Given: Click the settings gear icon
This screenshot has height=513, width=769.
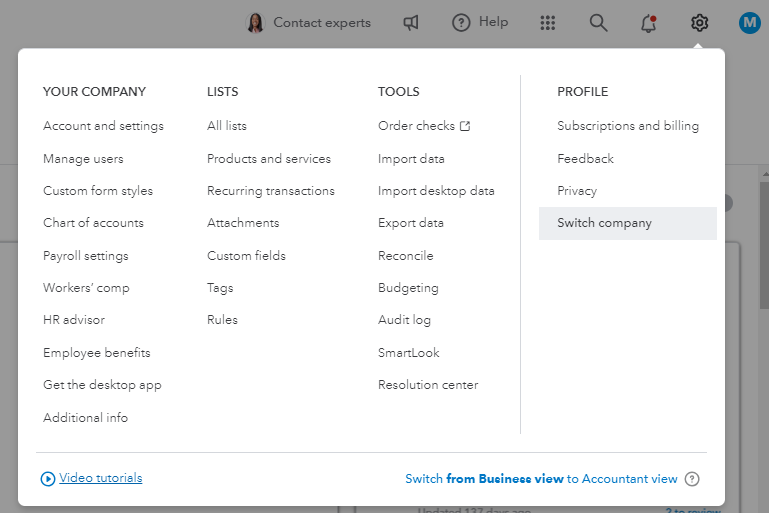Looking at the screenshot, I should (699, 22).
